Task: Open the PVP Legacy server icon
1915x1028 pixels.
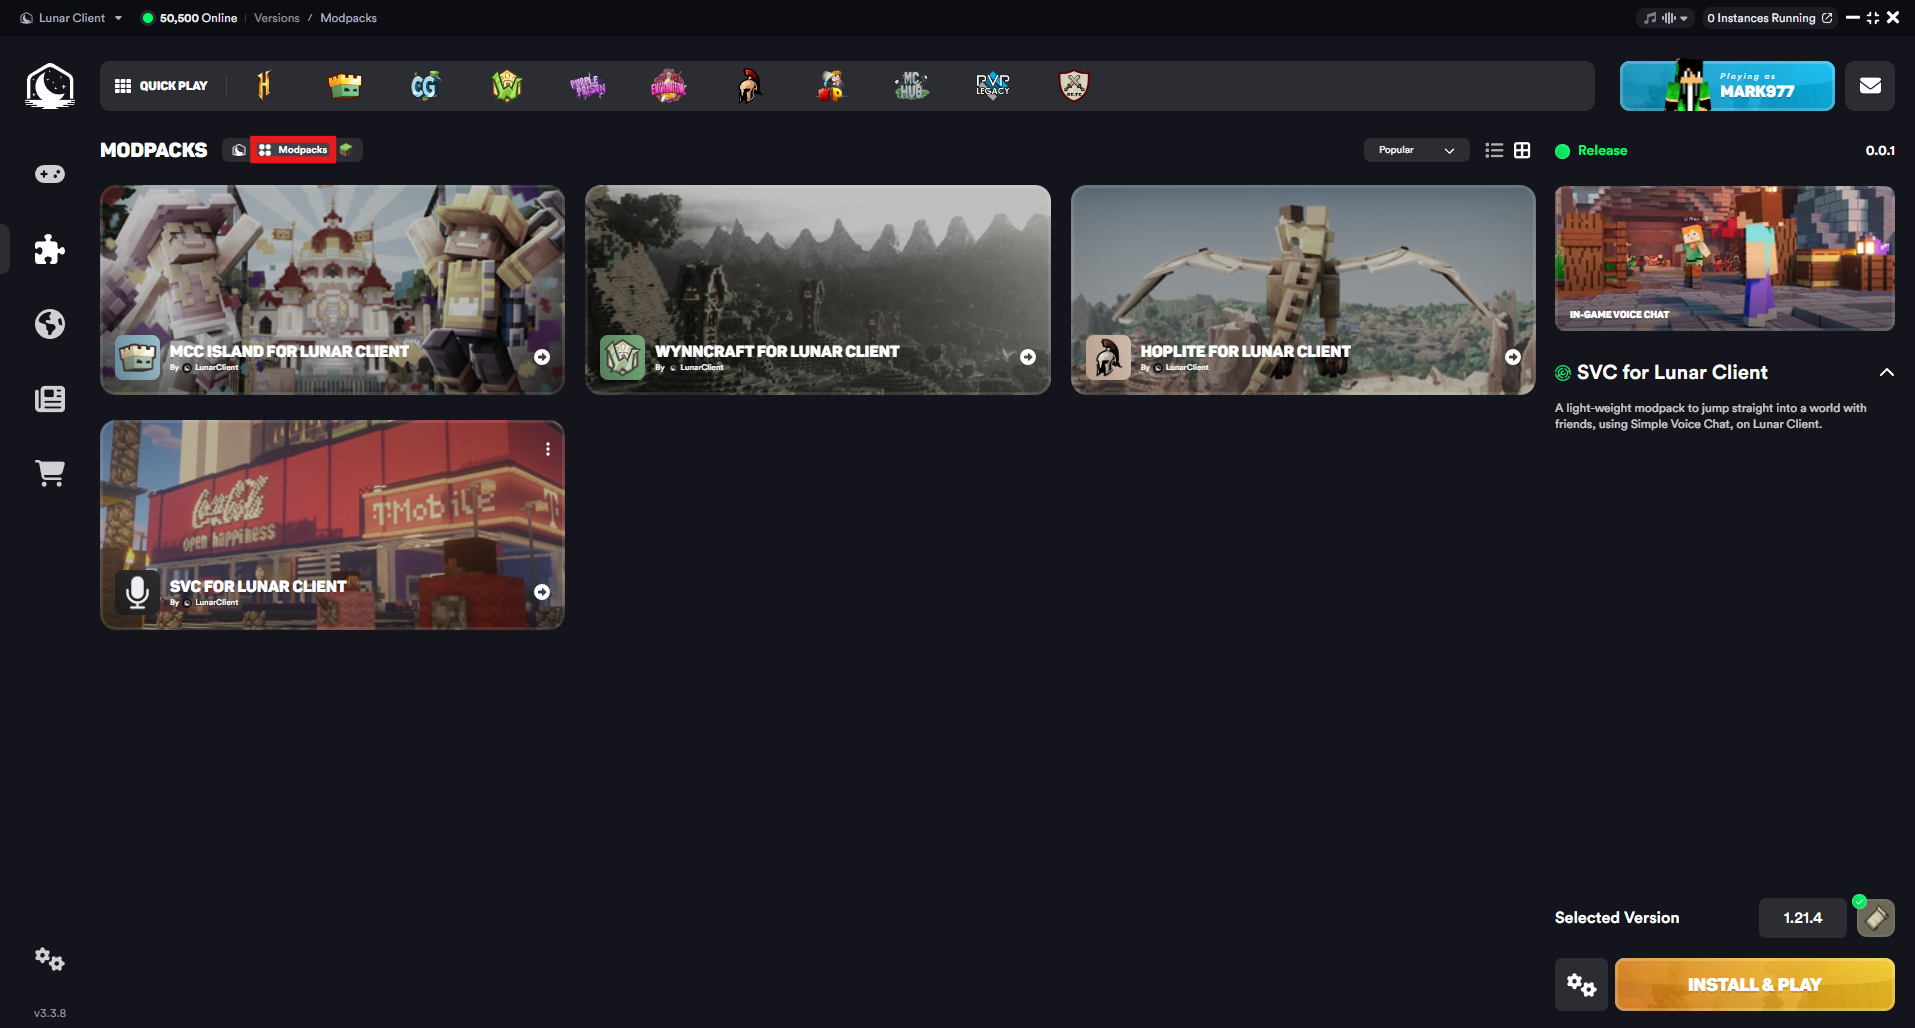Action: coord(993,86)
